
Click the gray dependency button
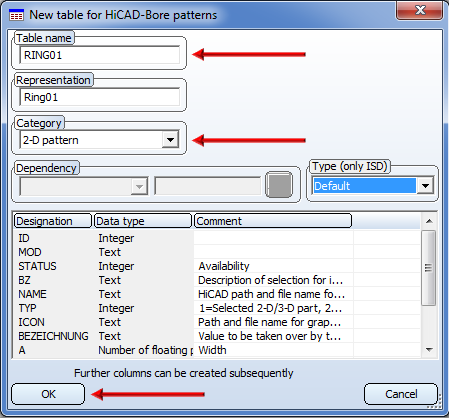279,185
